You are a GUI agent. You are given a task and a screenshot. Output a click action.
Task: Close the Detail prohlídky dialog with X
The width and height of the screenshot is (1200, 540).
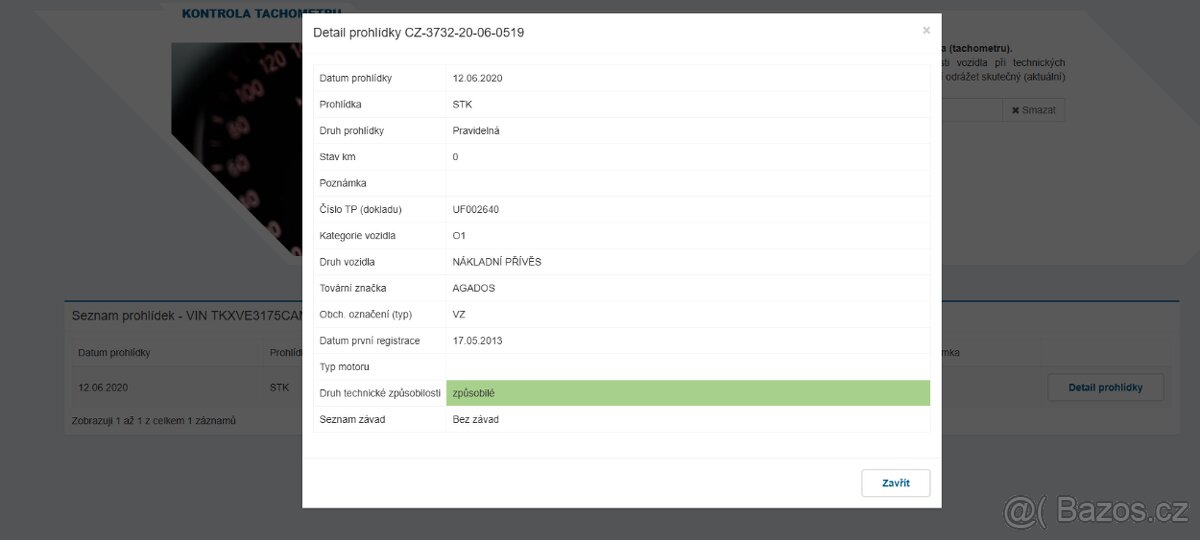926,31
